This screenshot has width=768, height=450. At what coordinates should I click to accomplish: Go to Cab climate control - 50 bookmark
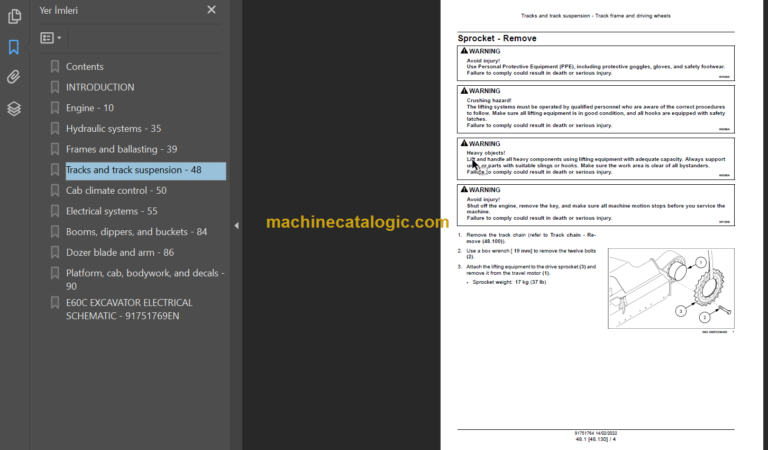tap(116, 190)
